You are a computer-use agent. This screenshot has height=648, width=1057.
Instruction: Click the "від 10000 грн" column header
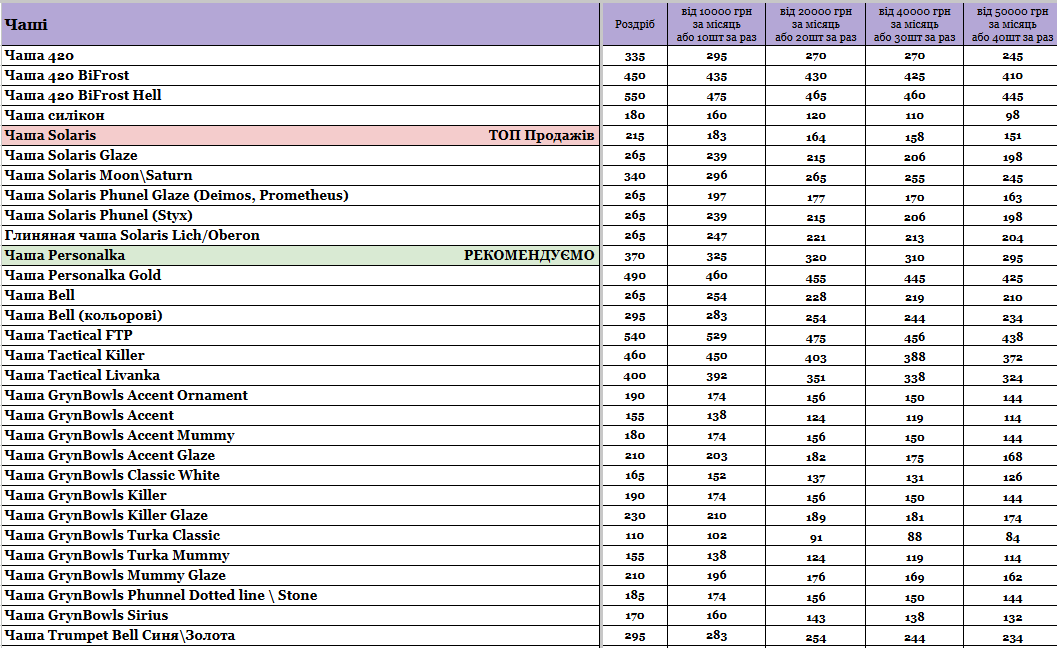[x=716, y=24]
